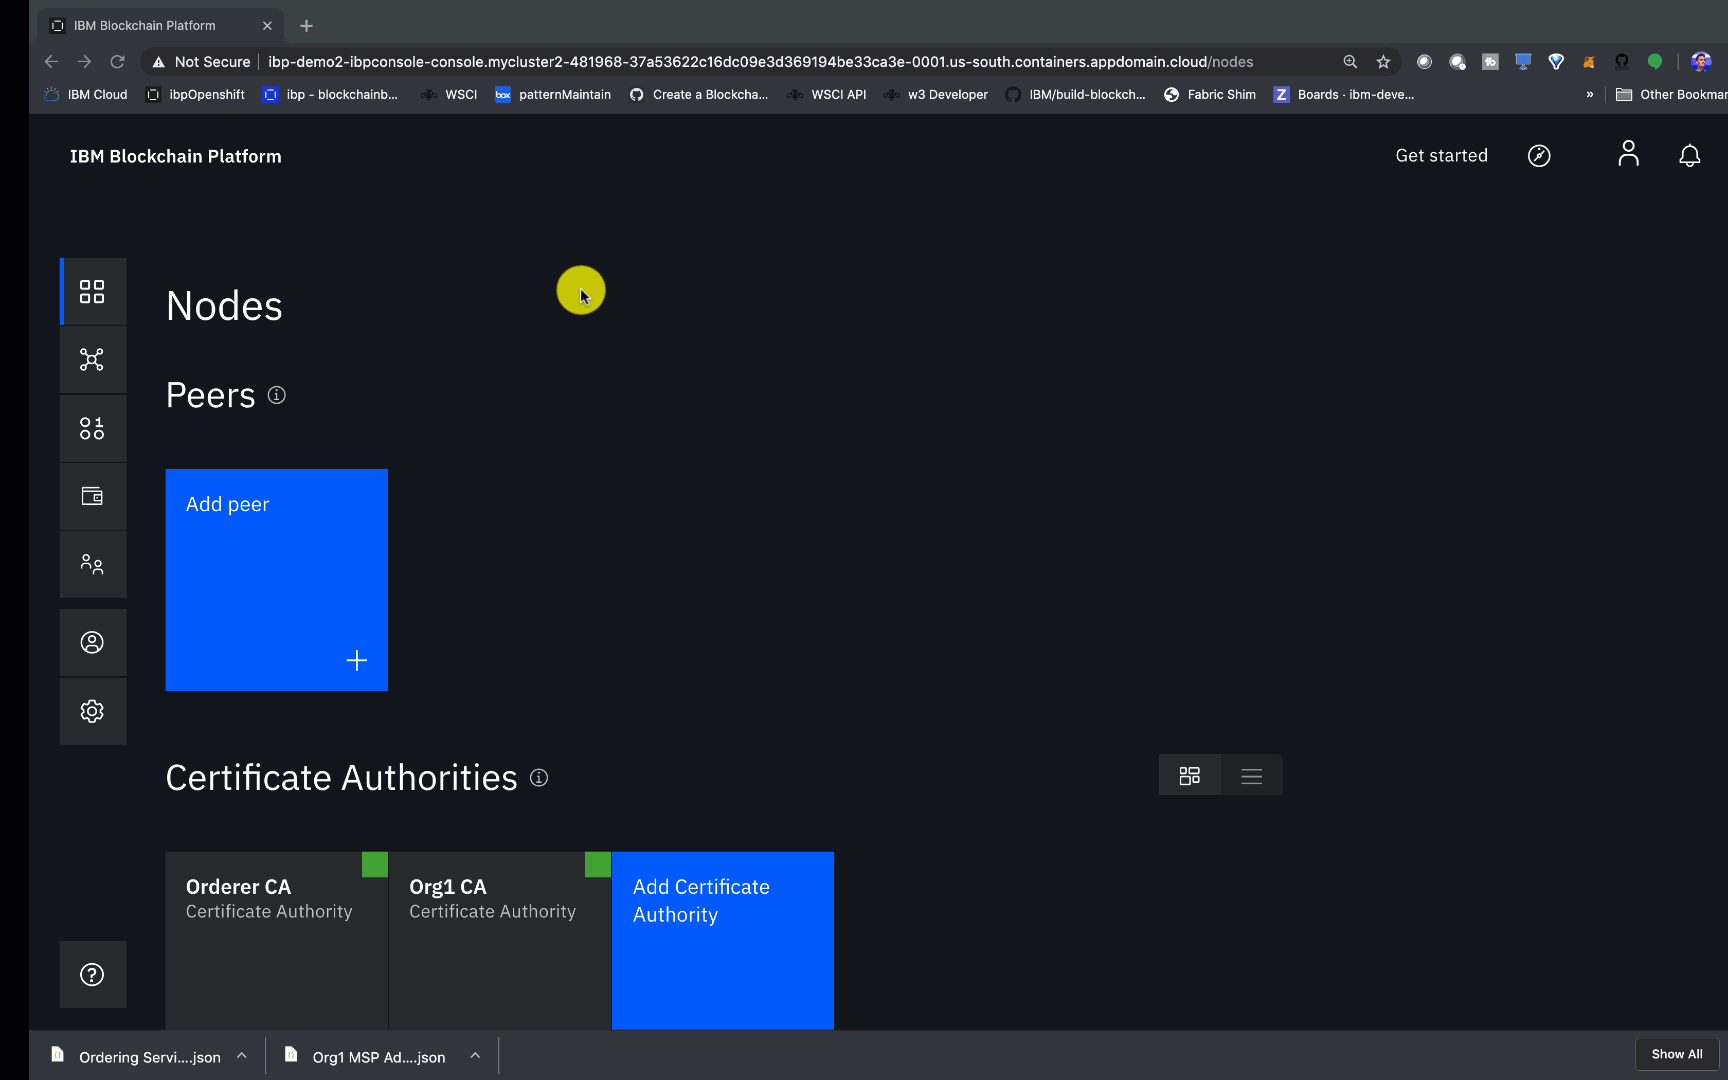Open the ibp - blockchainb... bookmark
The width and height of the screenshot is (1728, 1080).
[330, 95]
